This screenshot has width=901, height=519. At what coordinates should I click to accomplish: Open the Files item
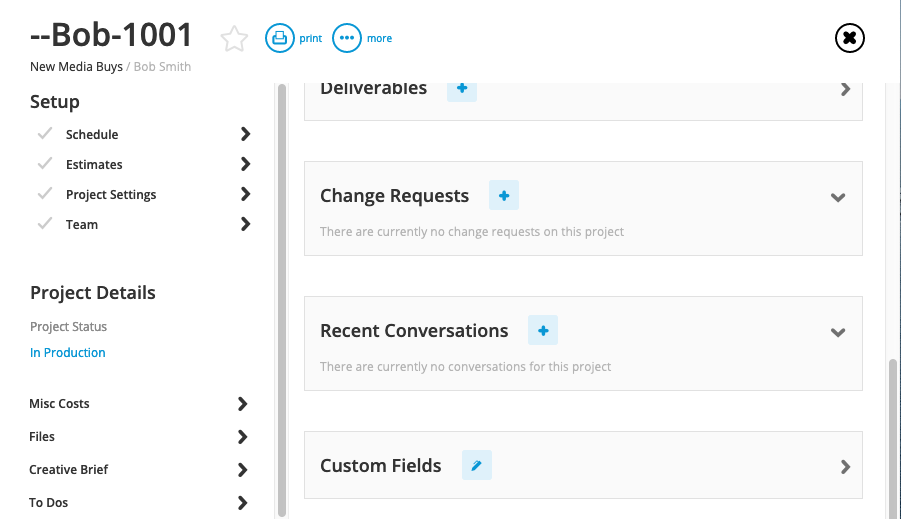click(x=42, y=437)
